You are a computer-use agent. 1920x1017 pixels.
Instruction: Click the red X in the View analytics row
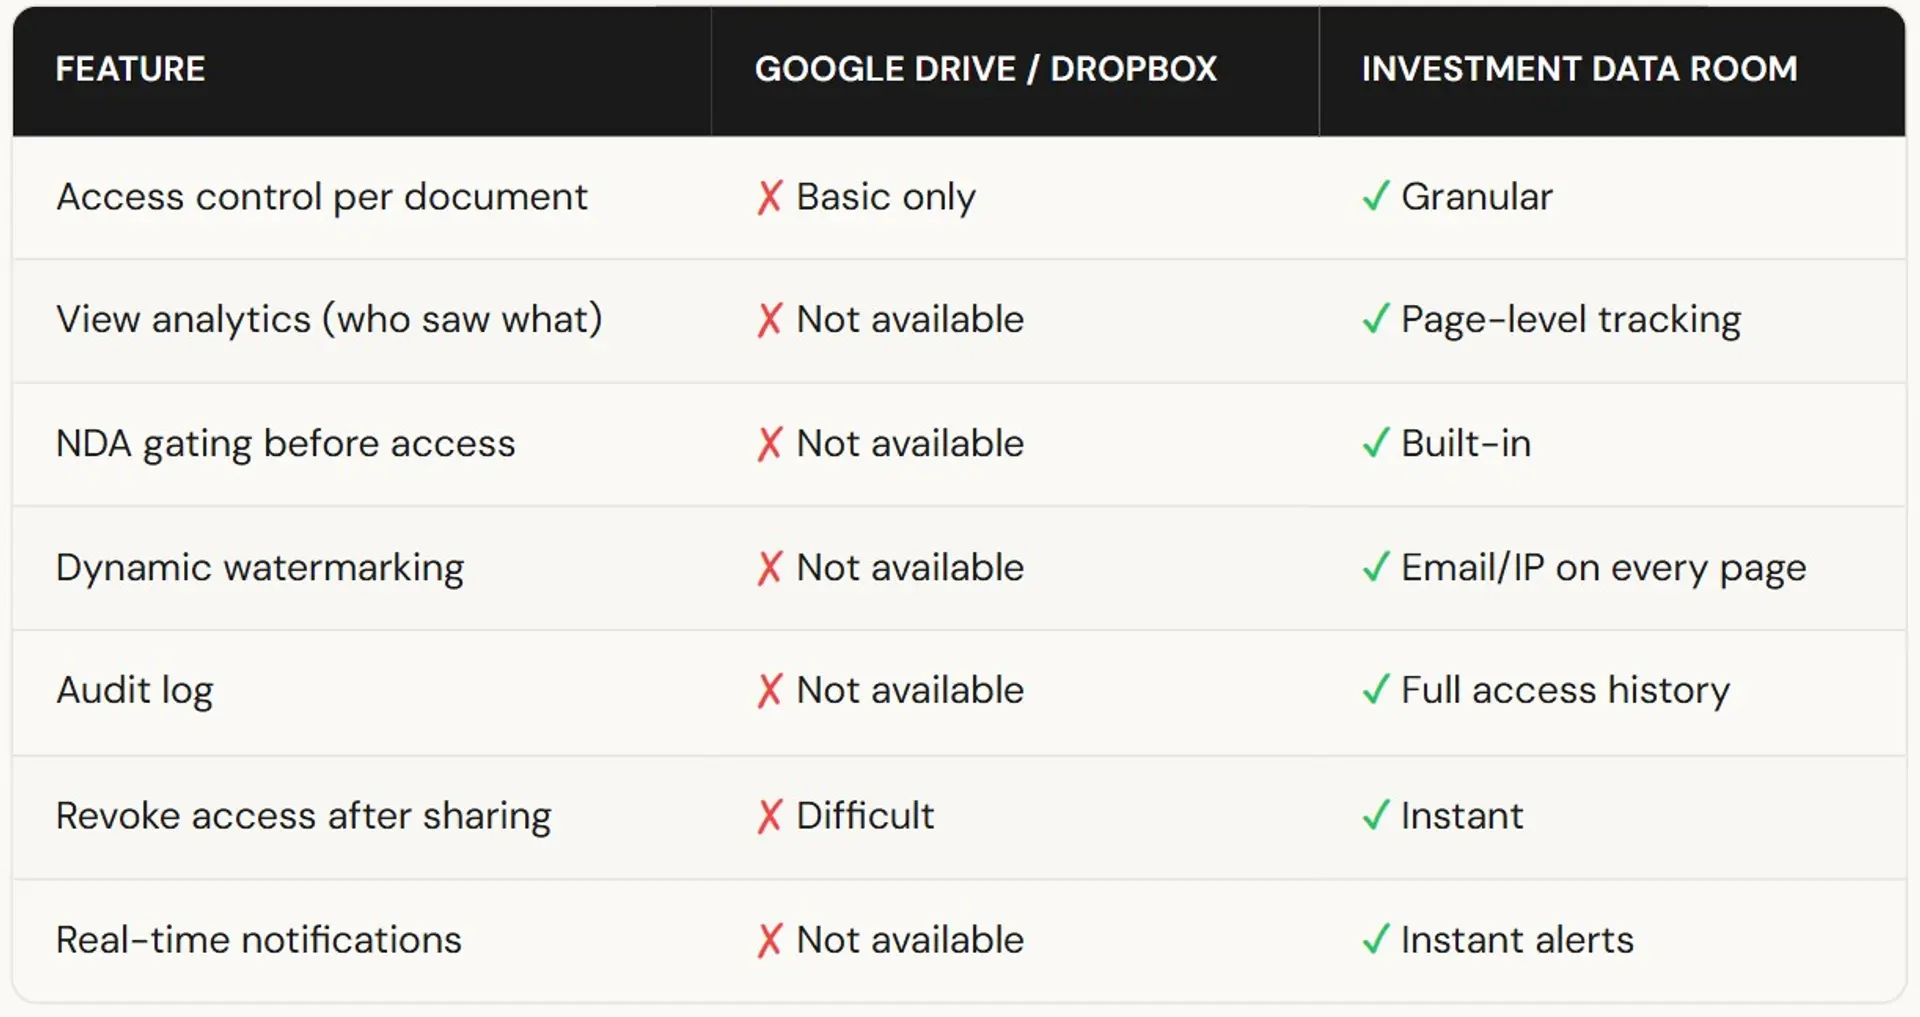point(769,320)
